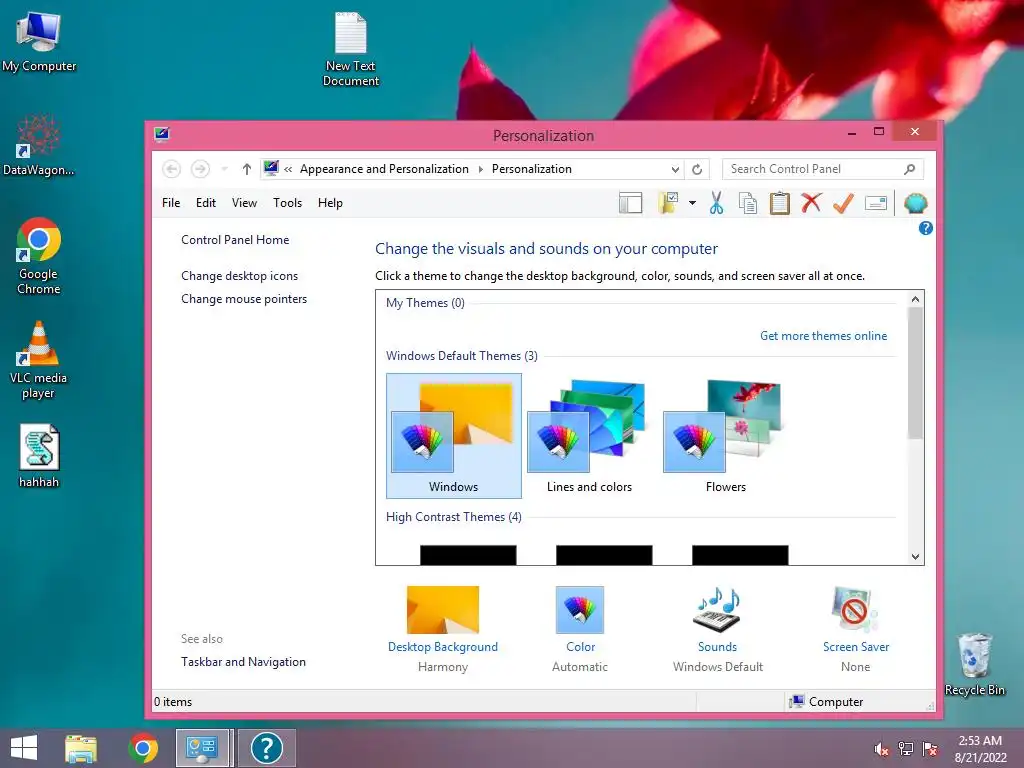This screenshot has width=1024, height=768.
Task: Click the Back navigation arrow
Action: [x=172, y=169]
